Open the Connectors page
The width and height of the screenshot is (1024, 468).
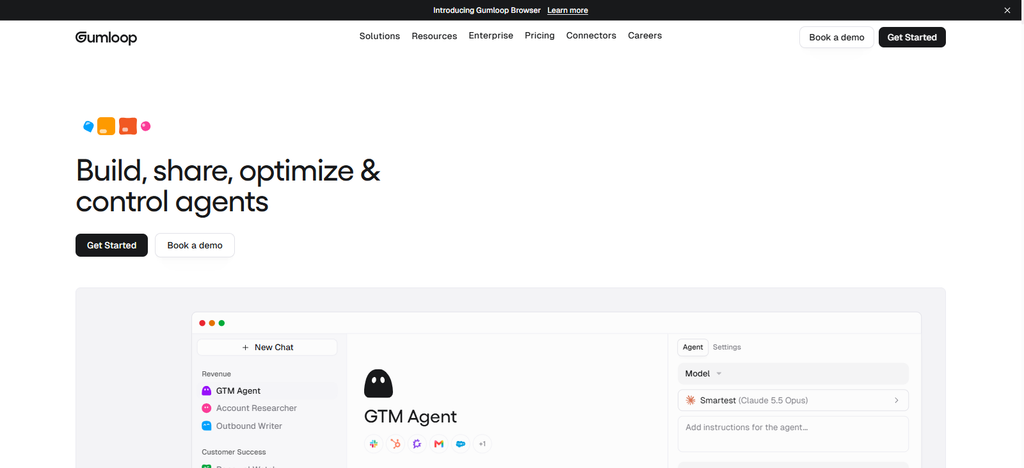[x=591, y=36]
